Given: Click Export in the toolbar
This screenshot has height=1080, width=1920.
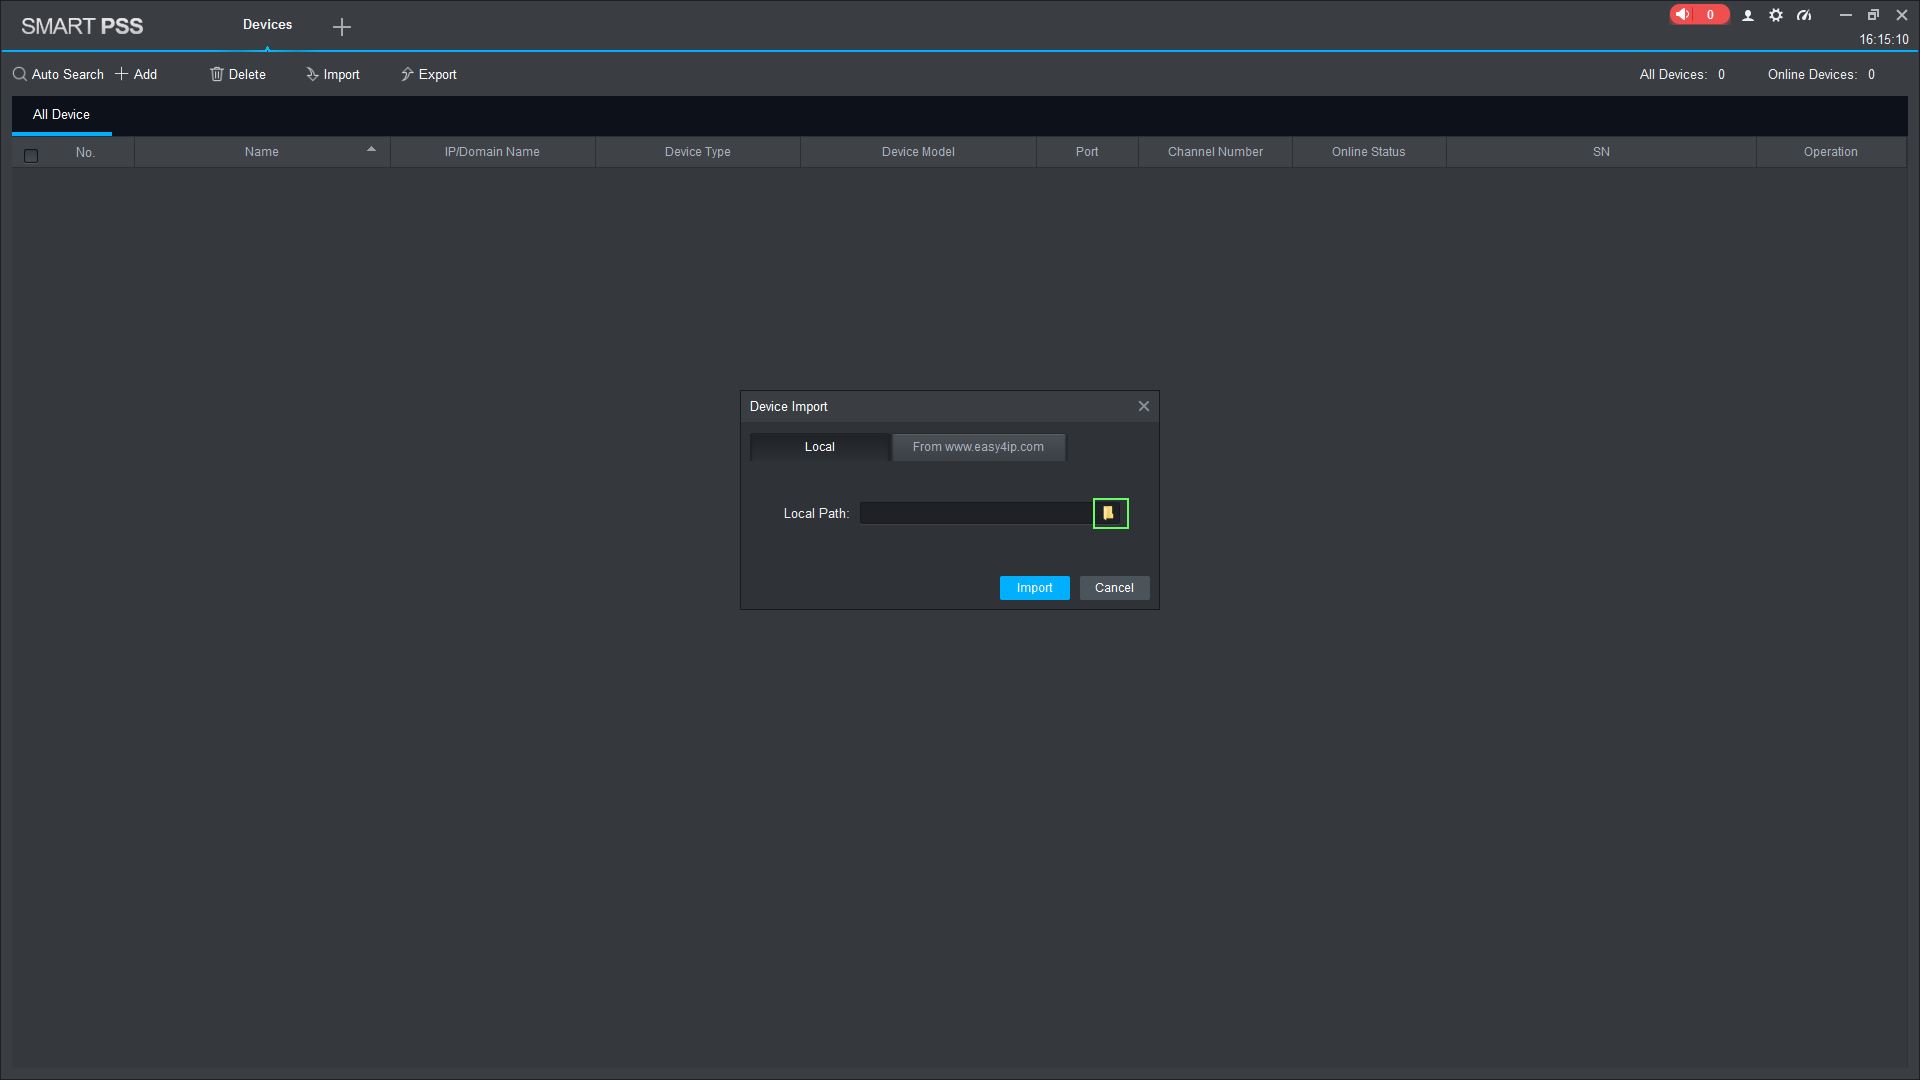Looking at the screenshot, I should pos(429,74).
